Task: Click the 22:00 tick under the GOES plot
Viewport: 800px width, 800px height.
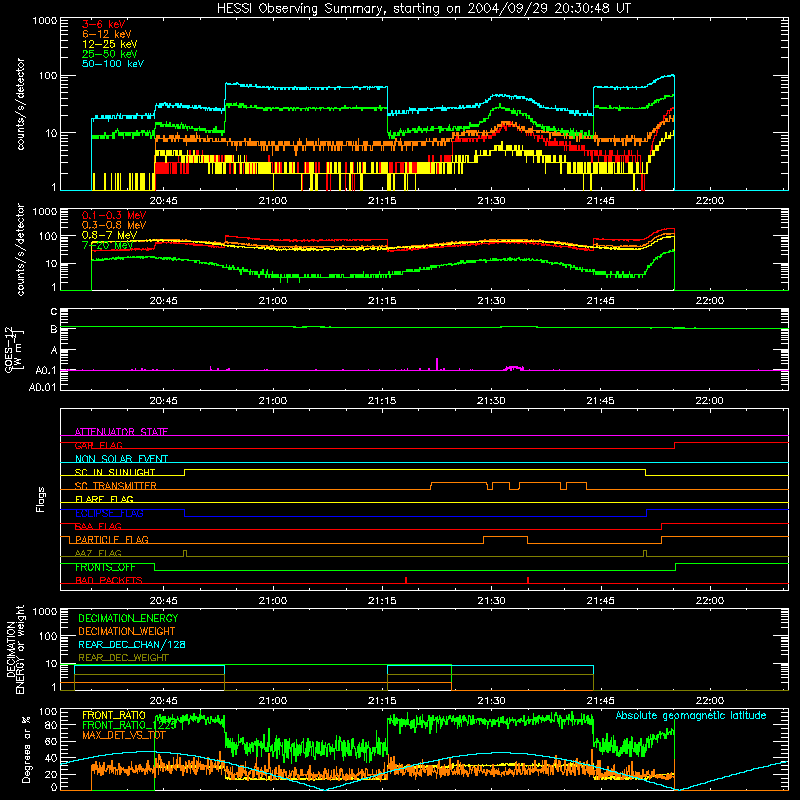Action: [x=709, y=401]
